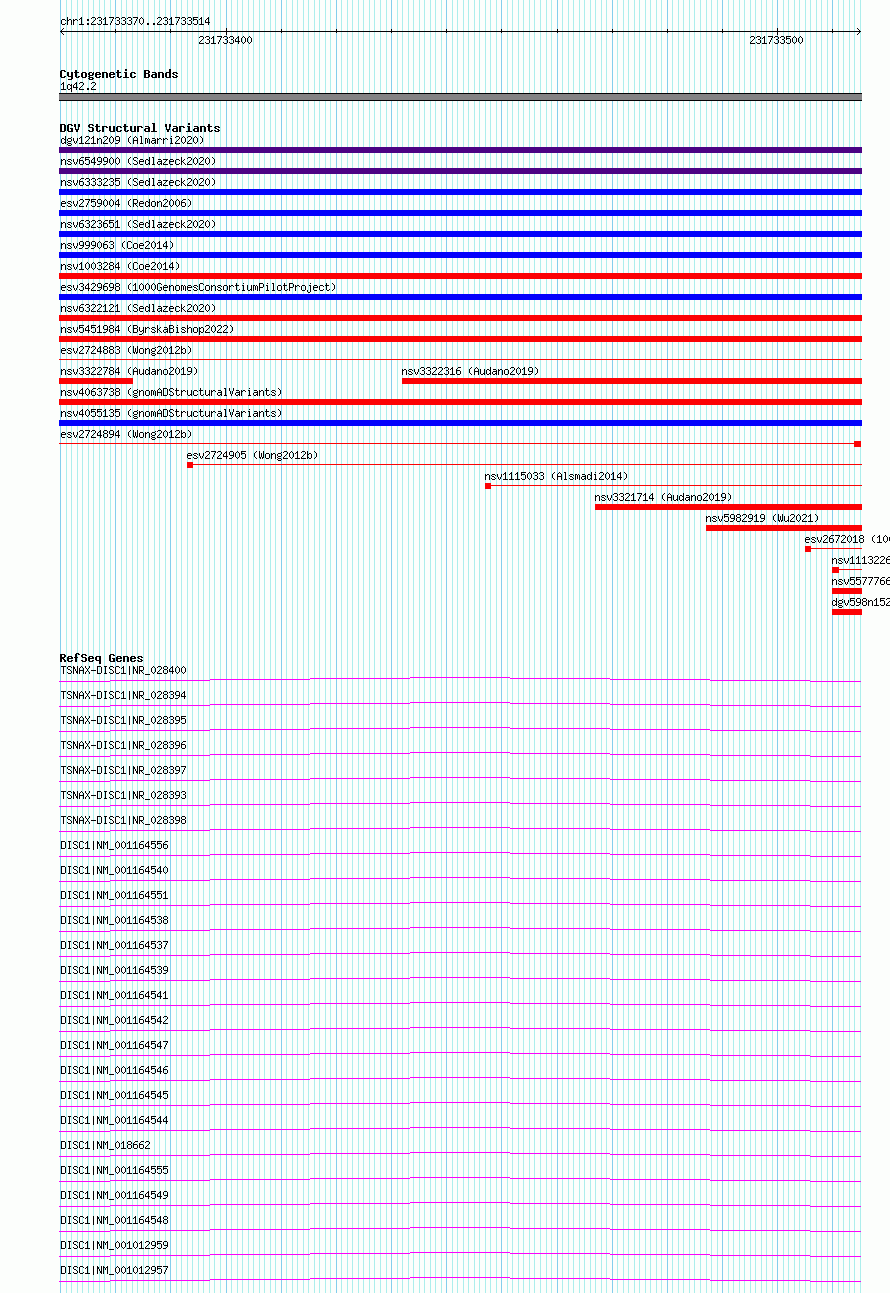This screenshot has width=890, height=1293.
Task: Click the red start marker of nsv1115033
Action: point(488,486)
